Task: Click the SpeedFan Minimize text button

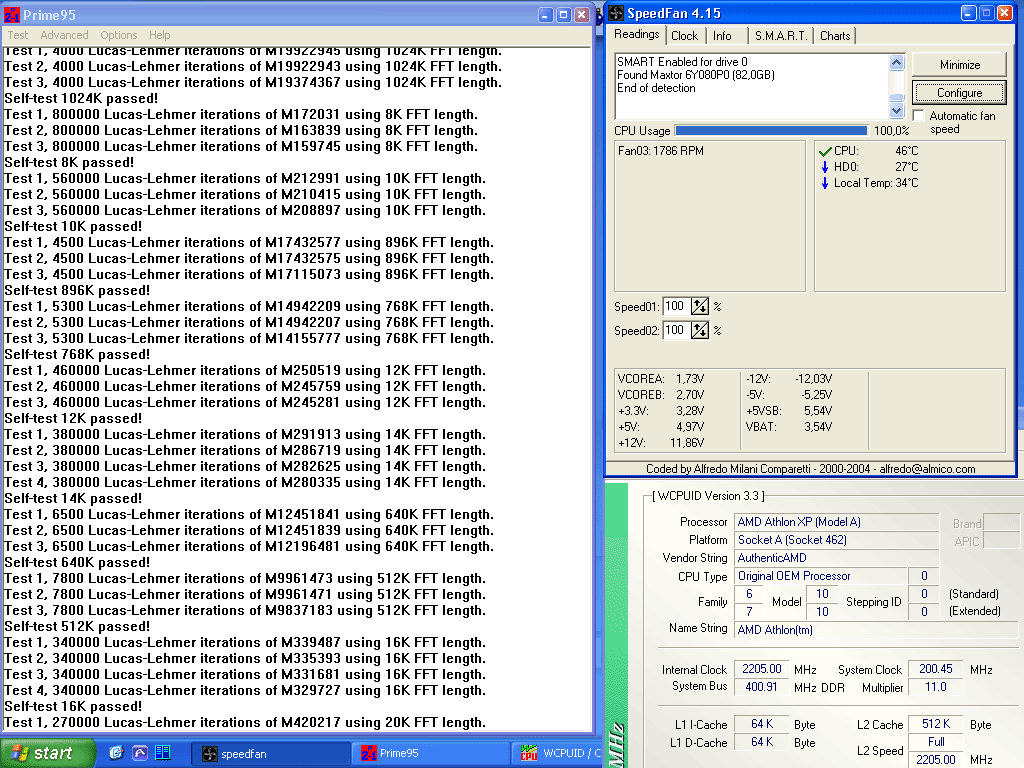Action: click(959, 65)
